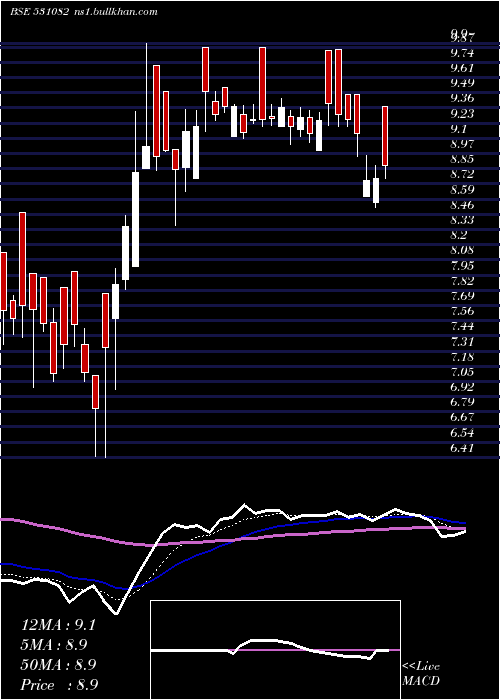Click the 7.05 price axis label
This screenshot has height=700, width=500.
(x=462, y=372)
